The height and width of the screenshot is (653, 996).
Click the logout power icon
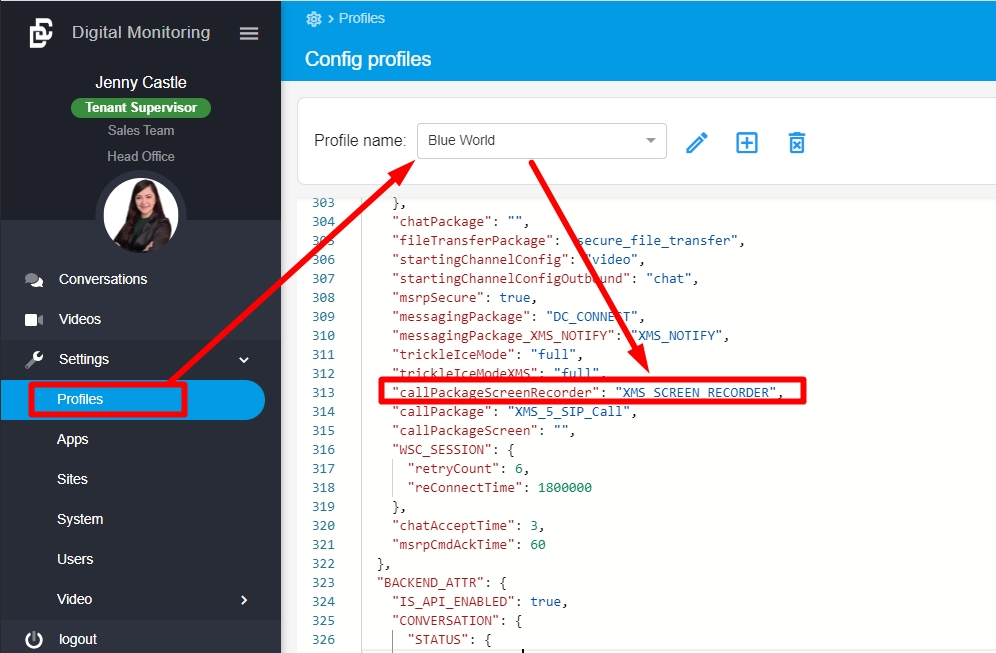34,640
